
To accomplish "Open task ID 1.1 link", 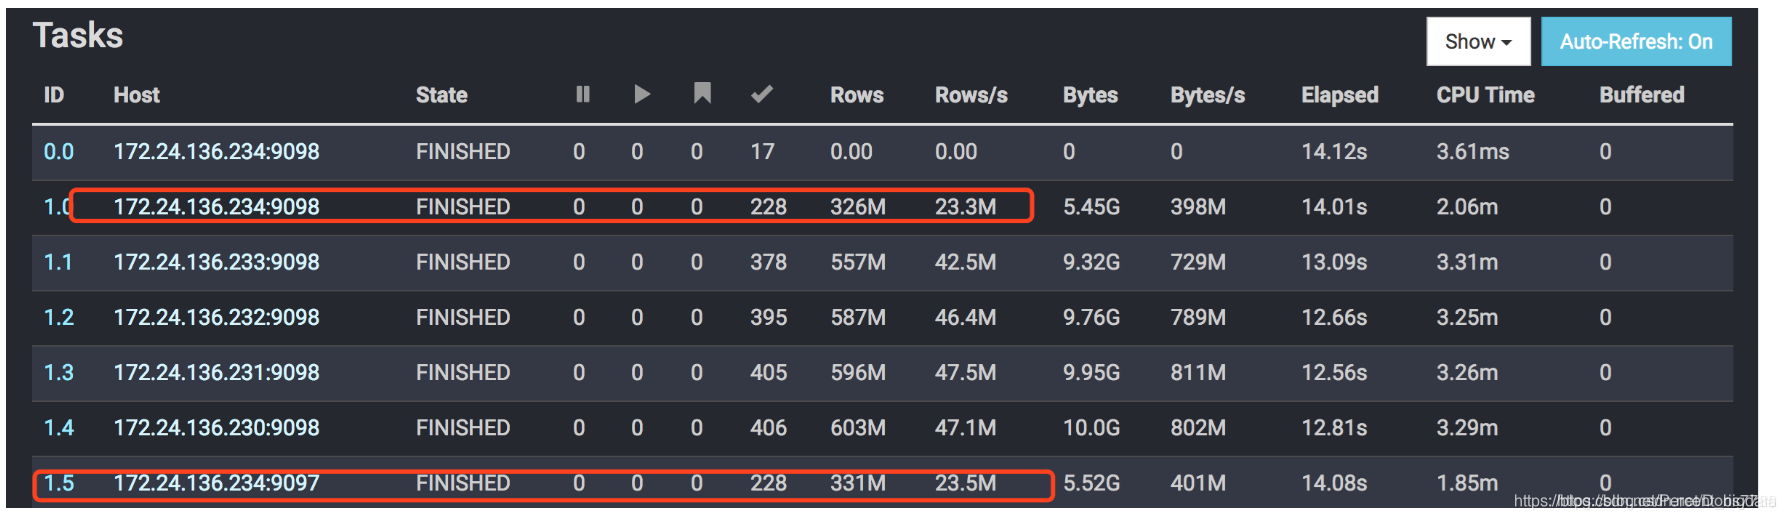I will pos(58,262).
